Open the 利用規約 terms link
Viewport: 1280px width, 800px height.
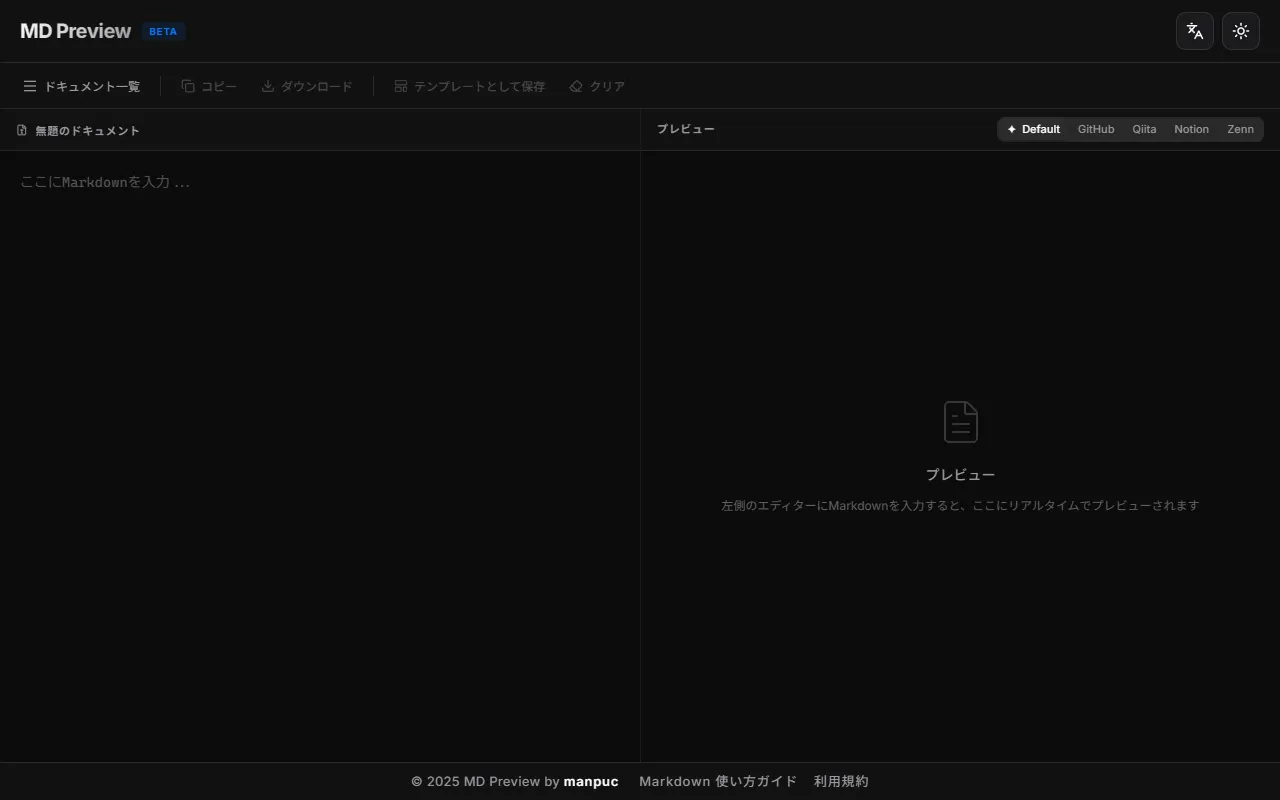pyautogui.click(x=841, y=781)
